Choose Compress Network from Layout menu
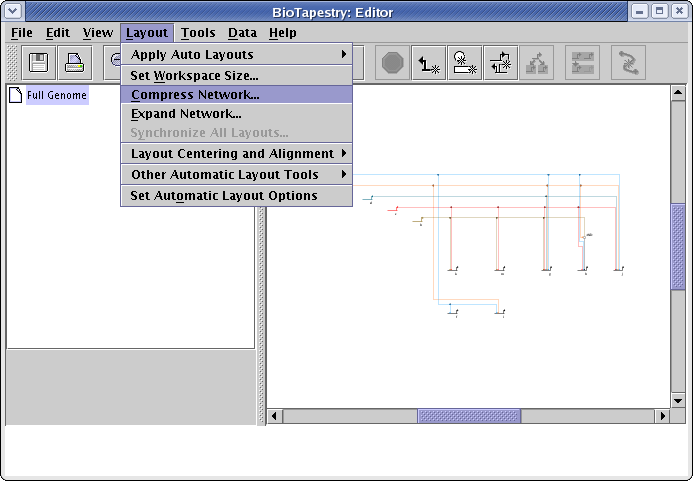The width and height of the screenshot is (693, 481). pos(195,95)
